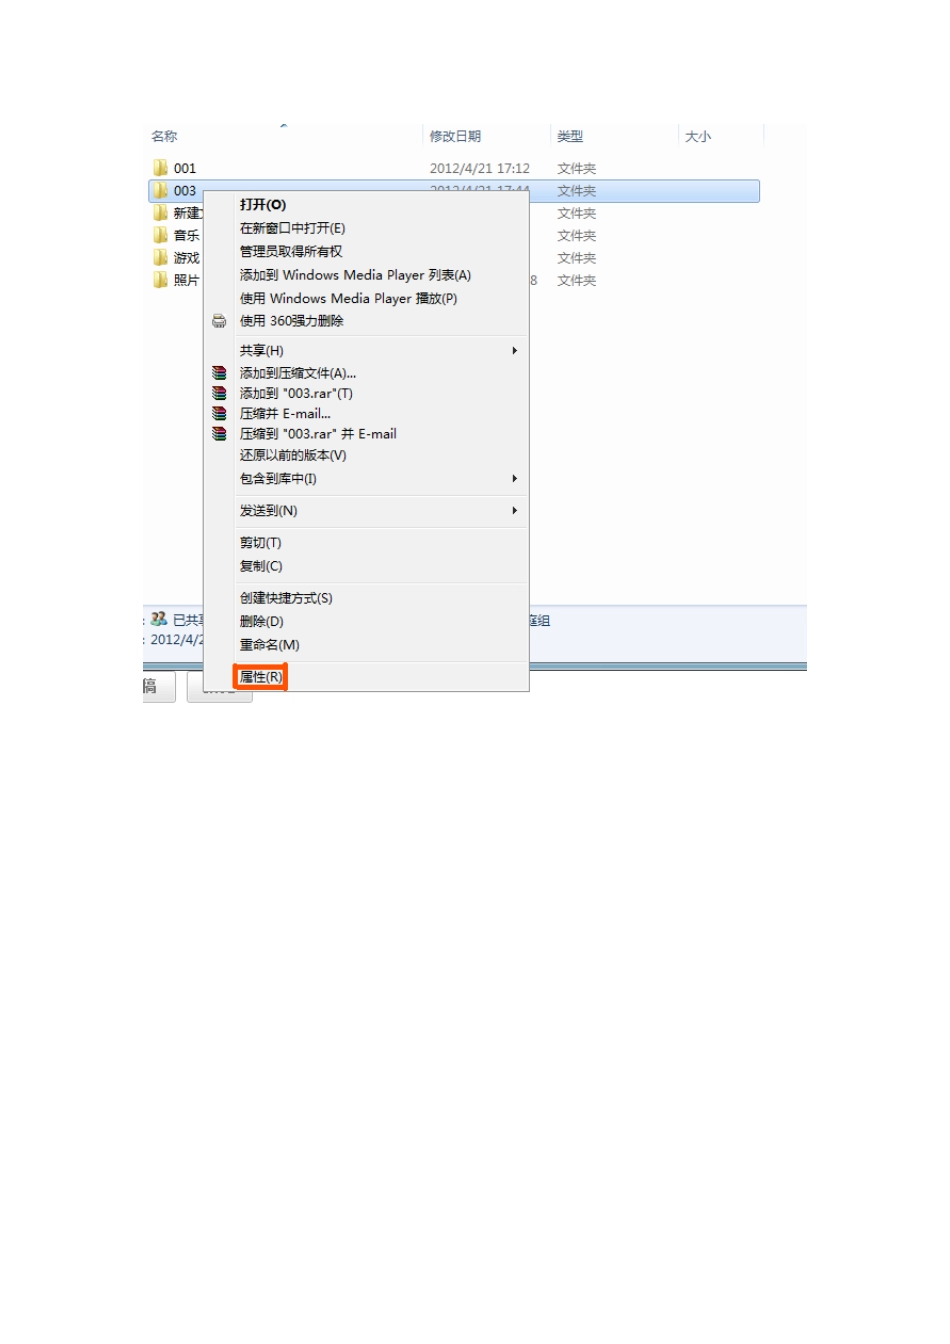Click the 360 force delete printer icon
The image size is (950, 1344).
219,321
